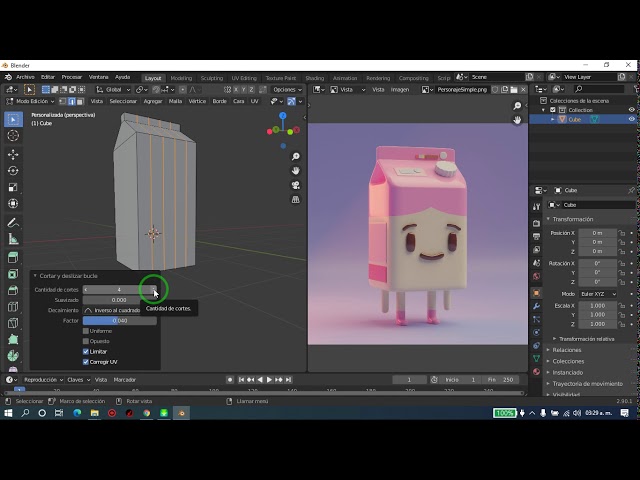Switch perspective/orthographic grid icon
640x480 pixels.
296,199
